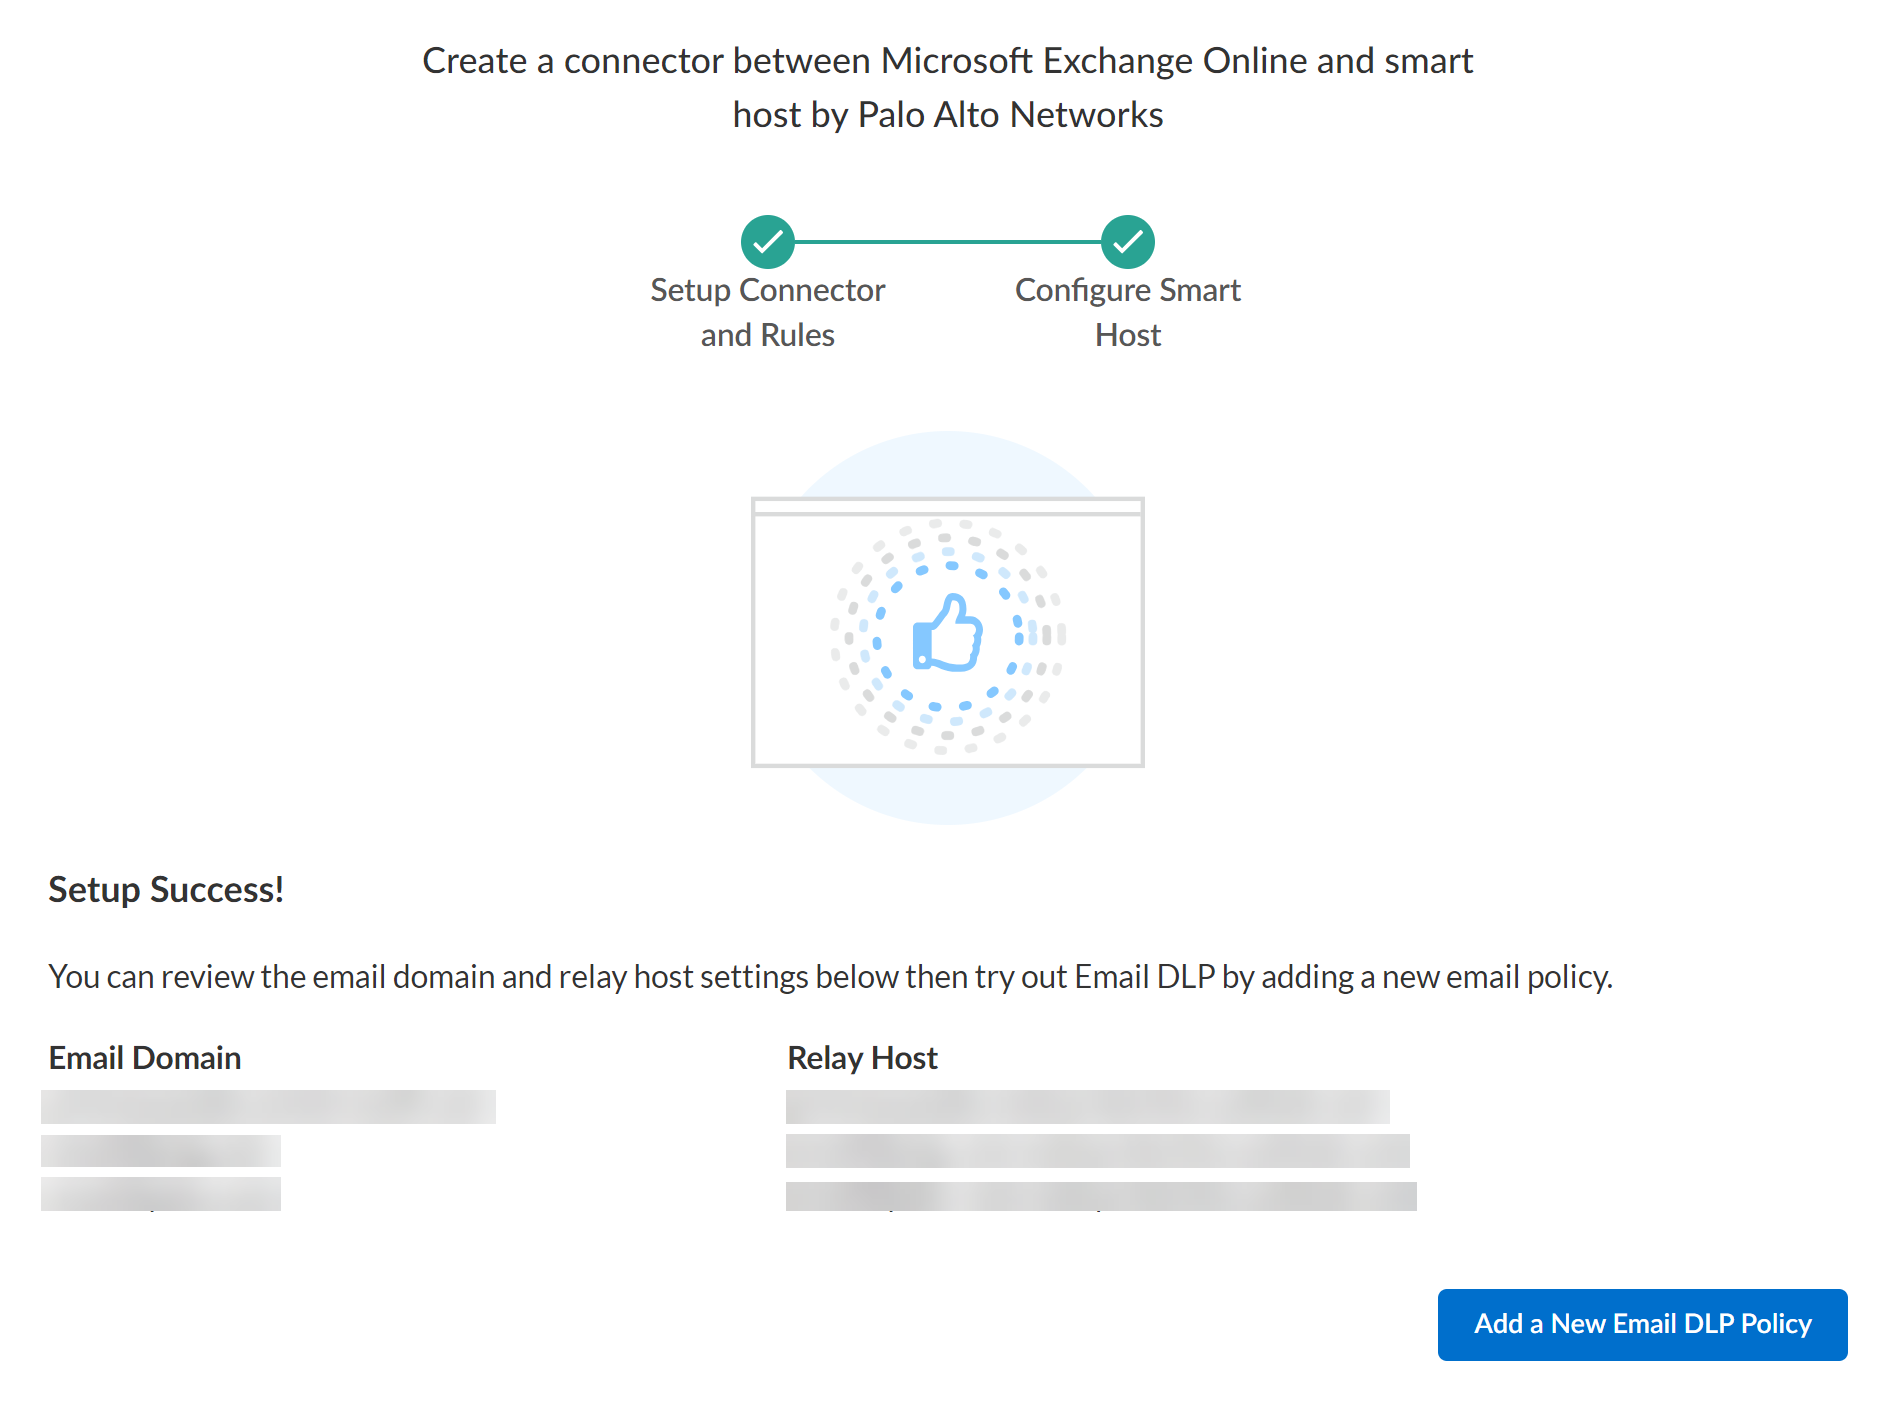Click the Setup Success! heading
Image resolution: width=1887 pixels, height=1403 pixels.
(166, 889)
